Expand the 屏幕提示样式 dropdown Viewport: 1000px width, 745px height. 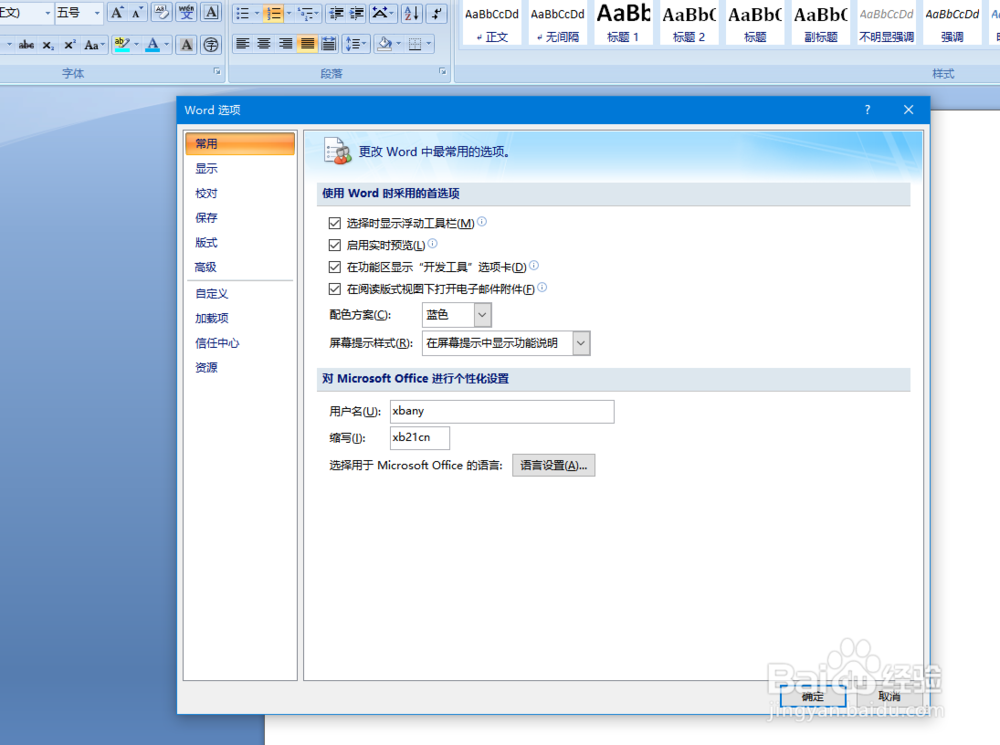[x=581, y=343]
